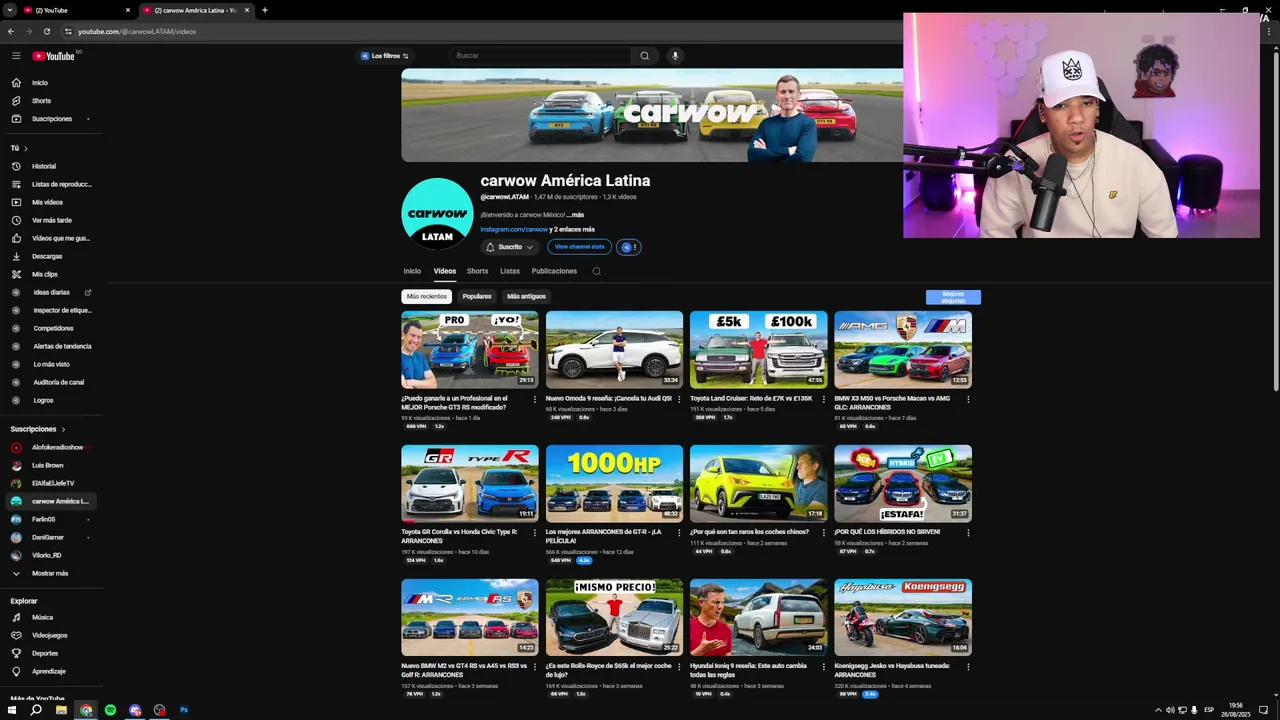The width and height of the screenshot is (1280, 720).
Task: Click View channel stats button
Action: click(580, 247)
